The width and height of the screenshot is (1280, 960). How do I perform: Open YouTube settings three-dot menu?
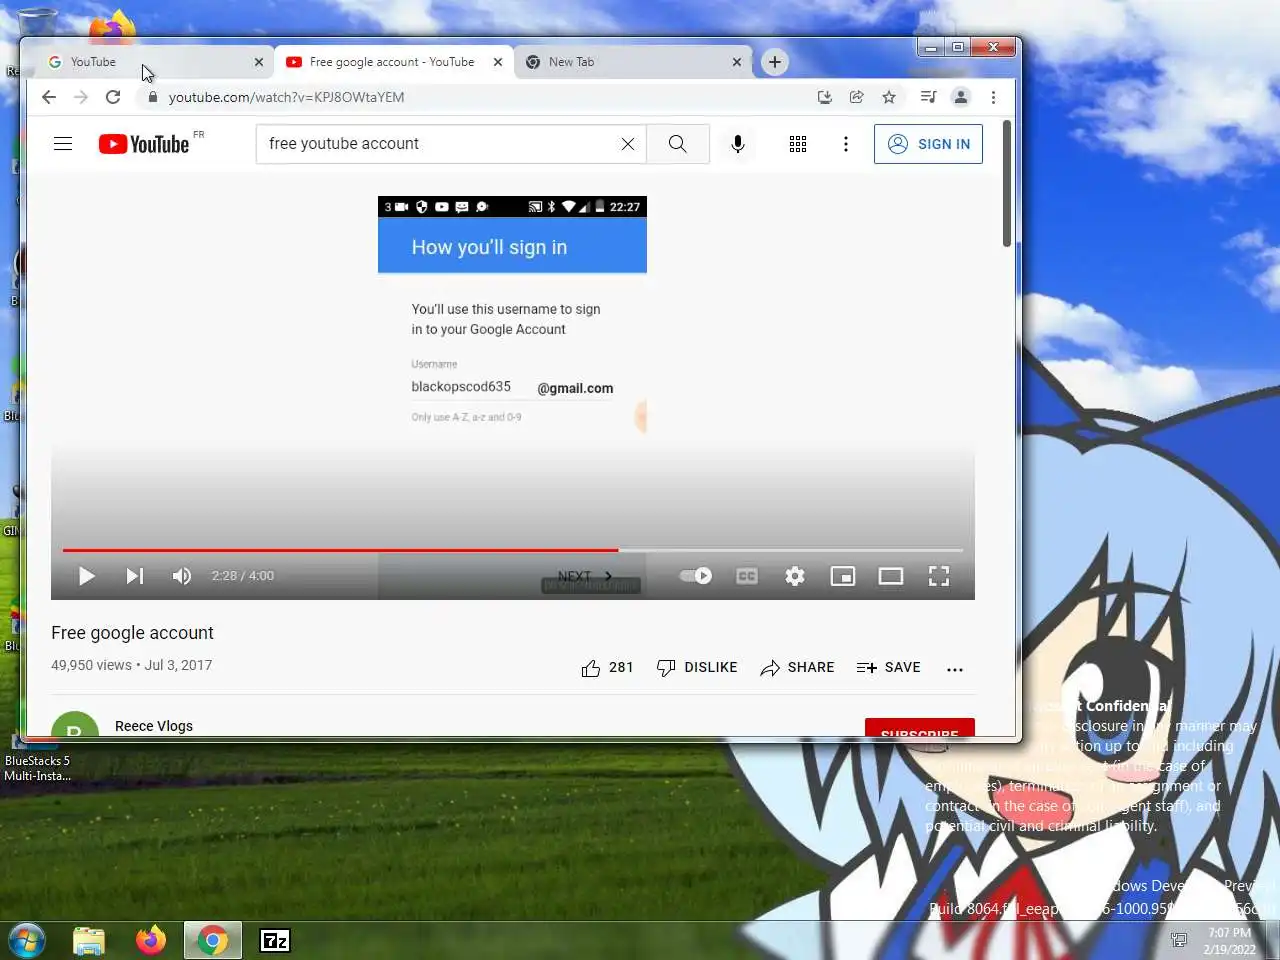pyautogui.click(x=846, y=144)
